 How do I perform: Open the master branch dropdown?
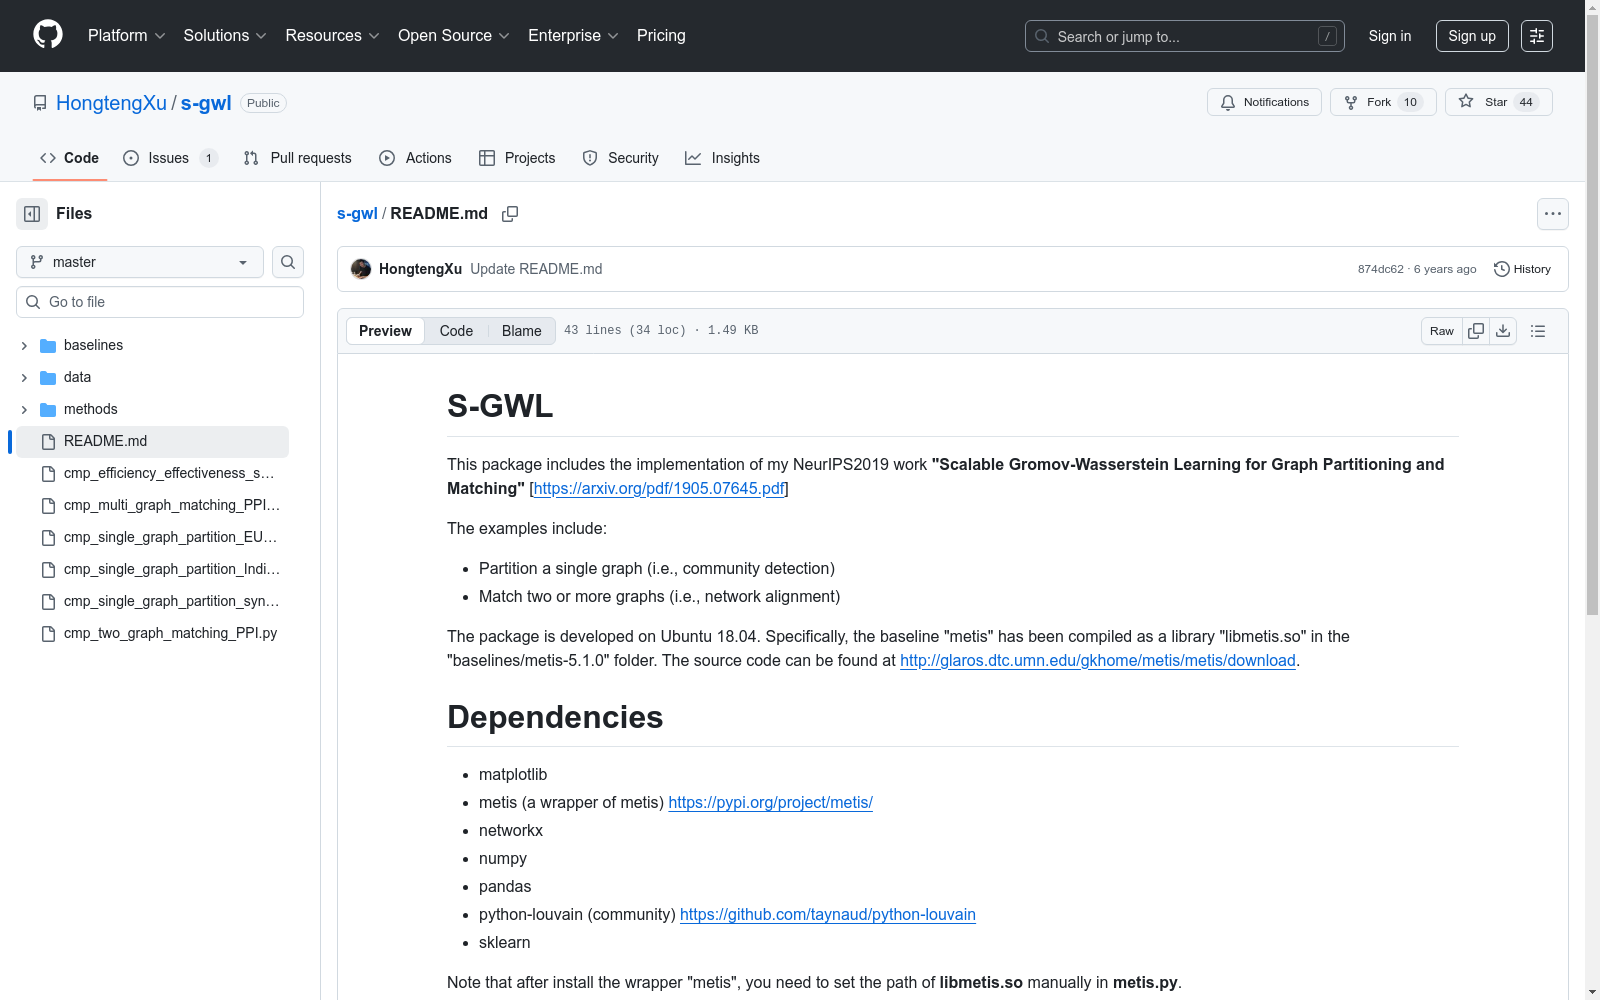(x=140, y=262)
